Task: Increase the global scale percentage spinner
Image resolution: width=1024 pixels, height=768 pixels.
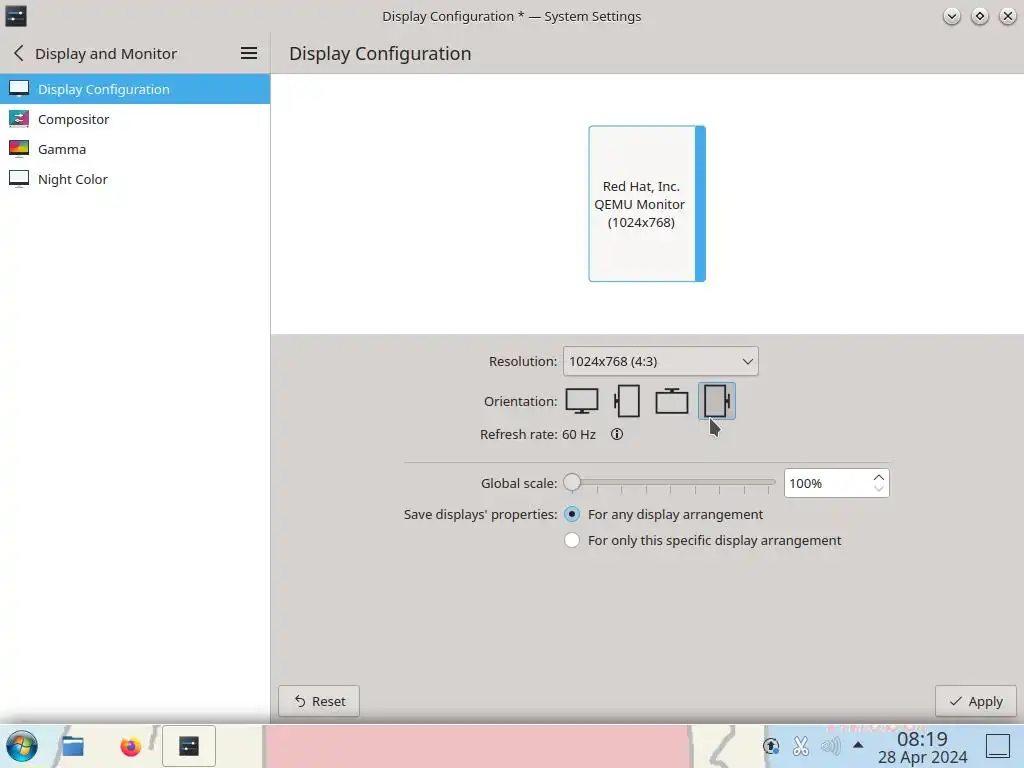Action: [879, 477]
